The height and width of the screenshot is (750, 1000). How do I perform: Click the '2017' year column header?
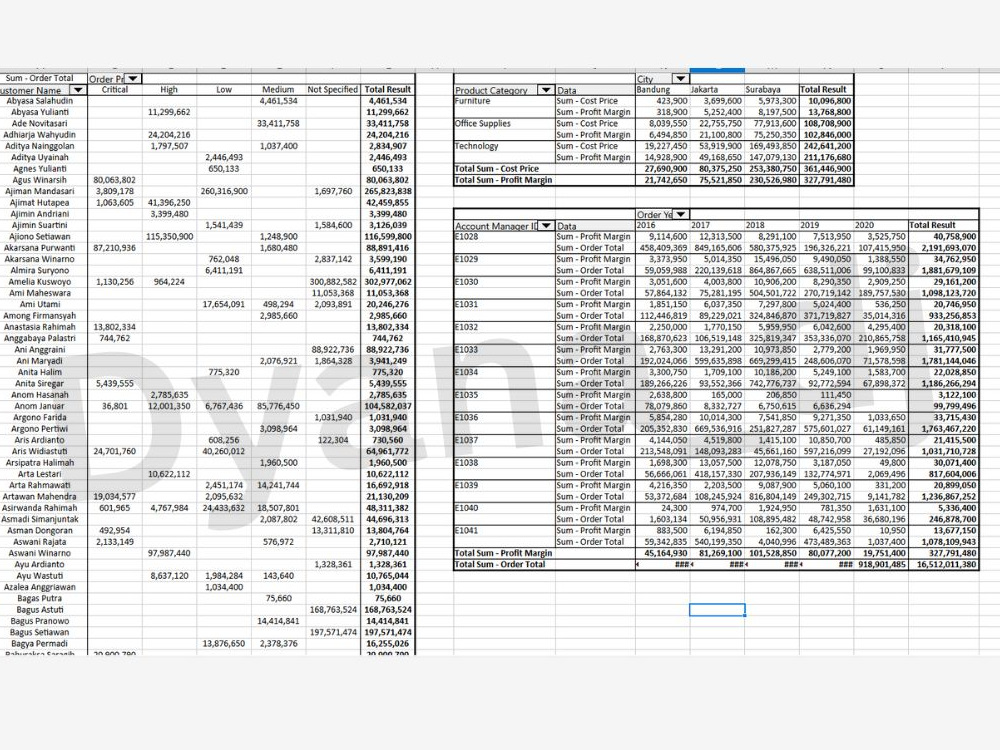tap(717, 226)
